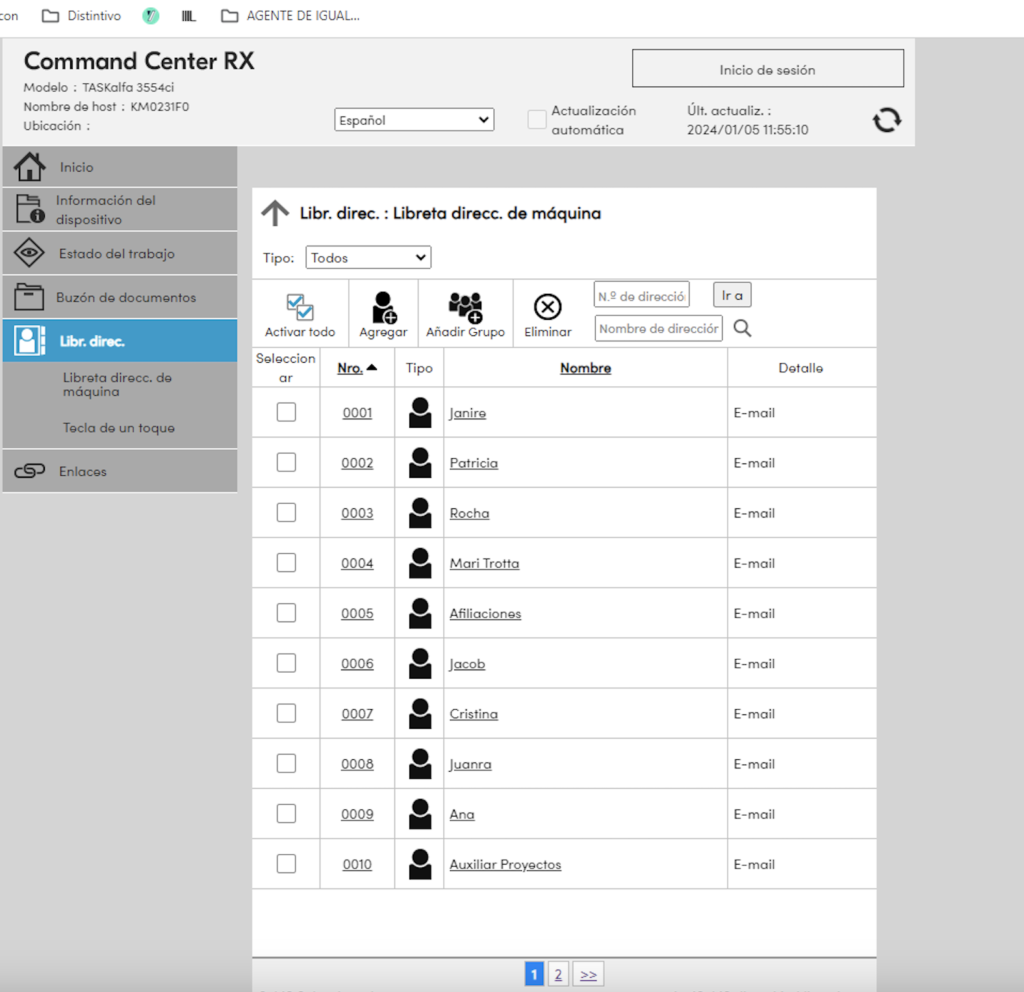Go to Buzón de documentos section
This screenshot has height=992, width=1024.
point(125,298)
